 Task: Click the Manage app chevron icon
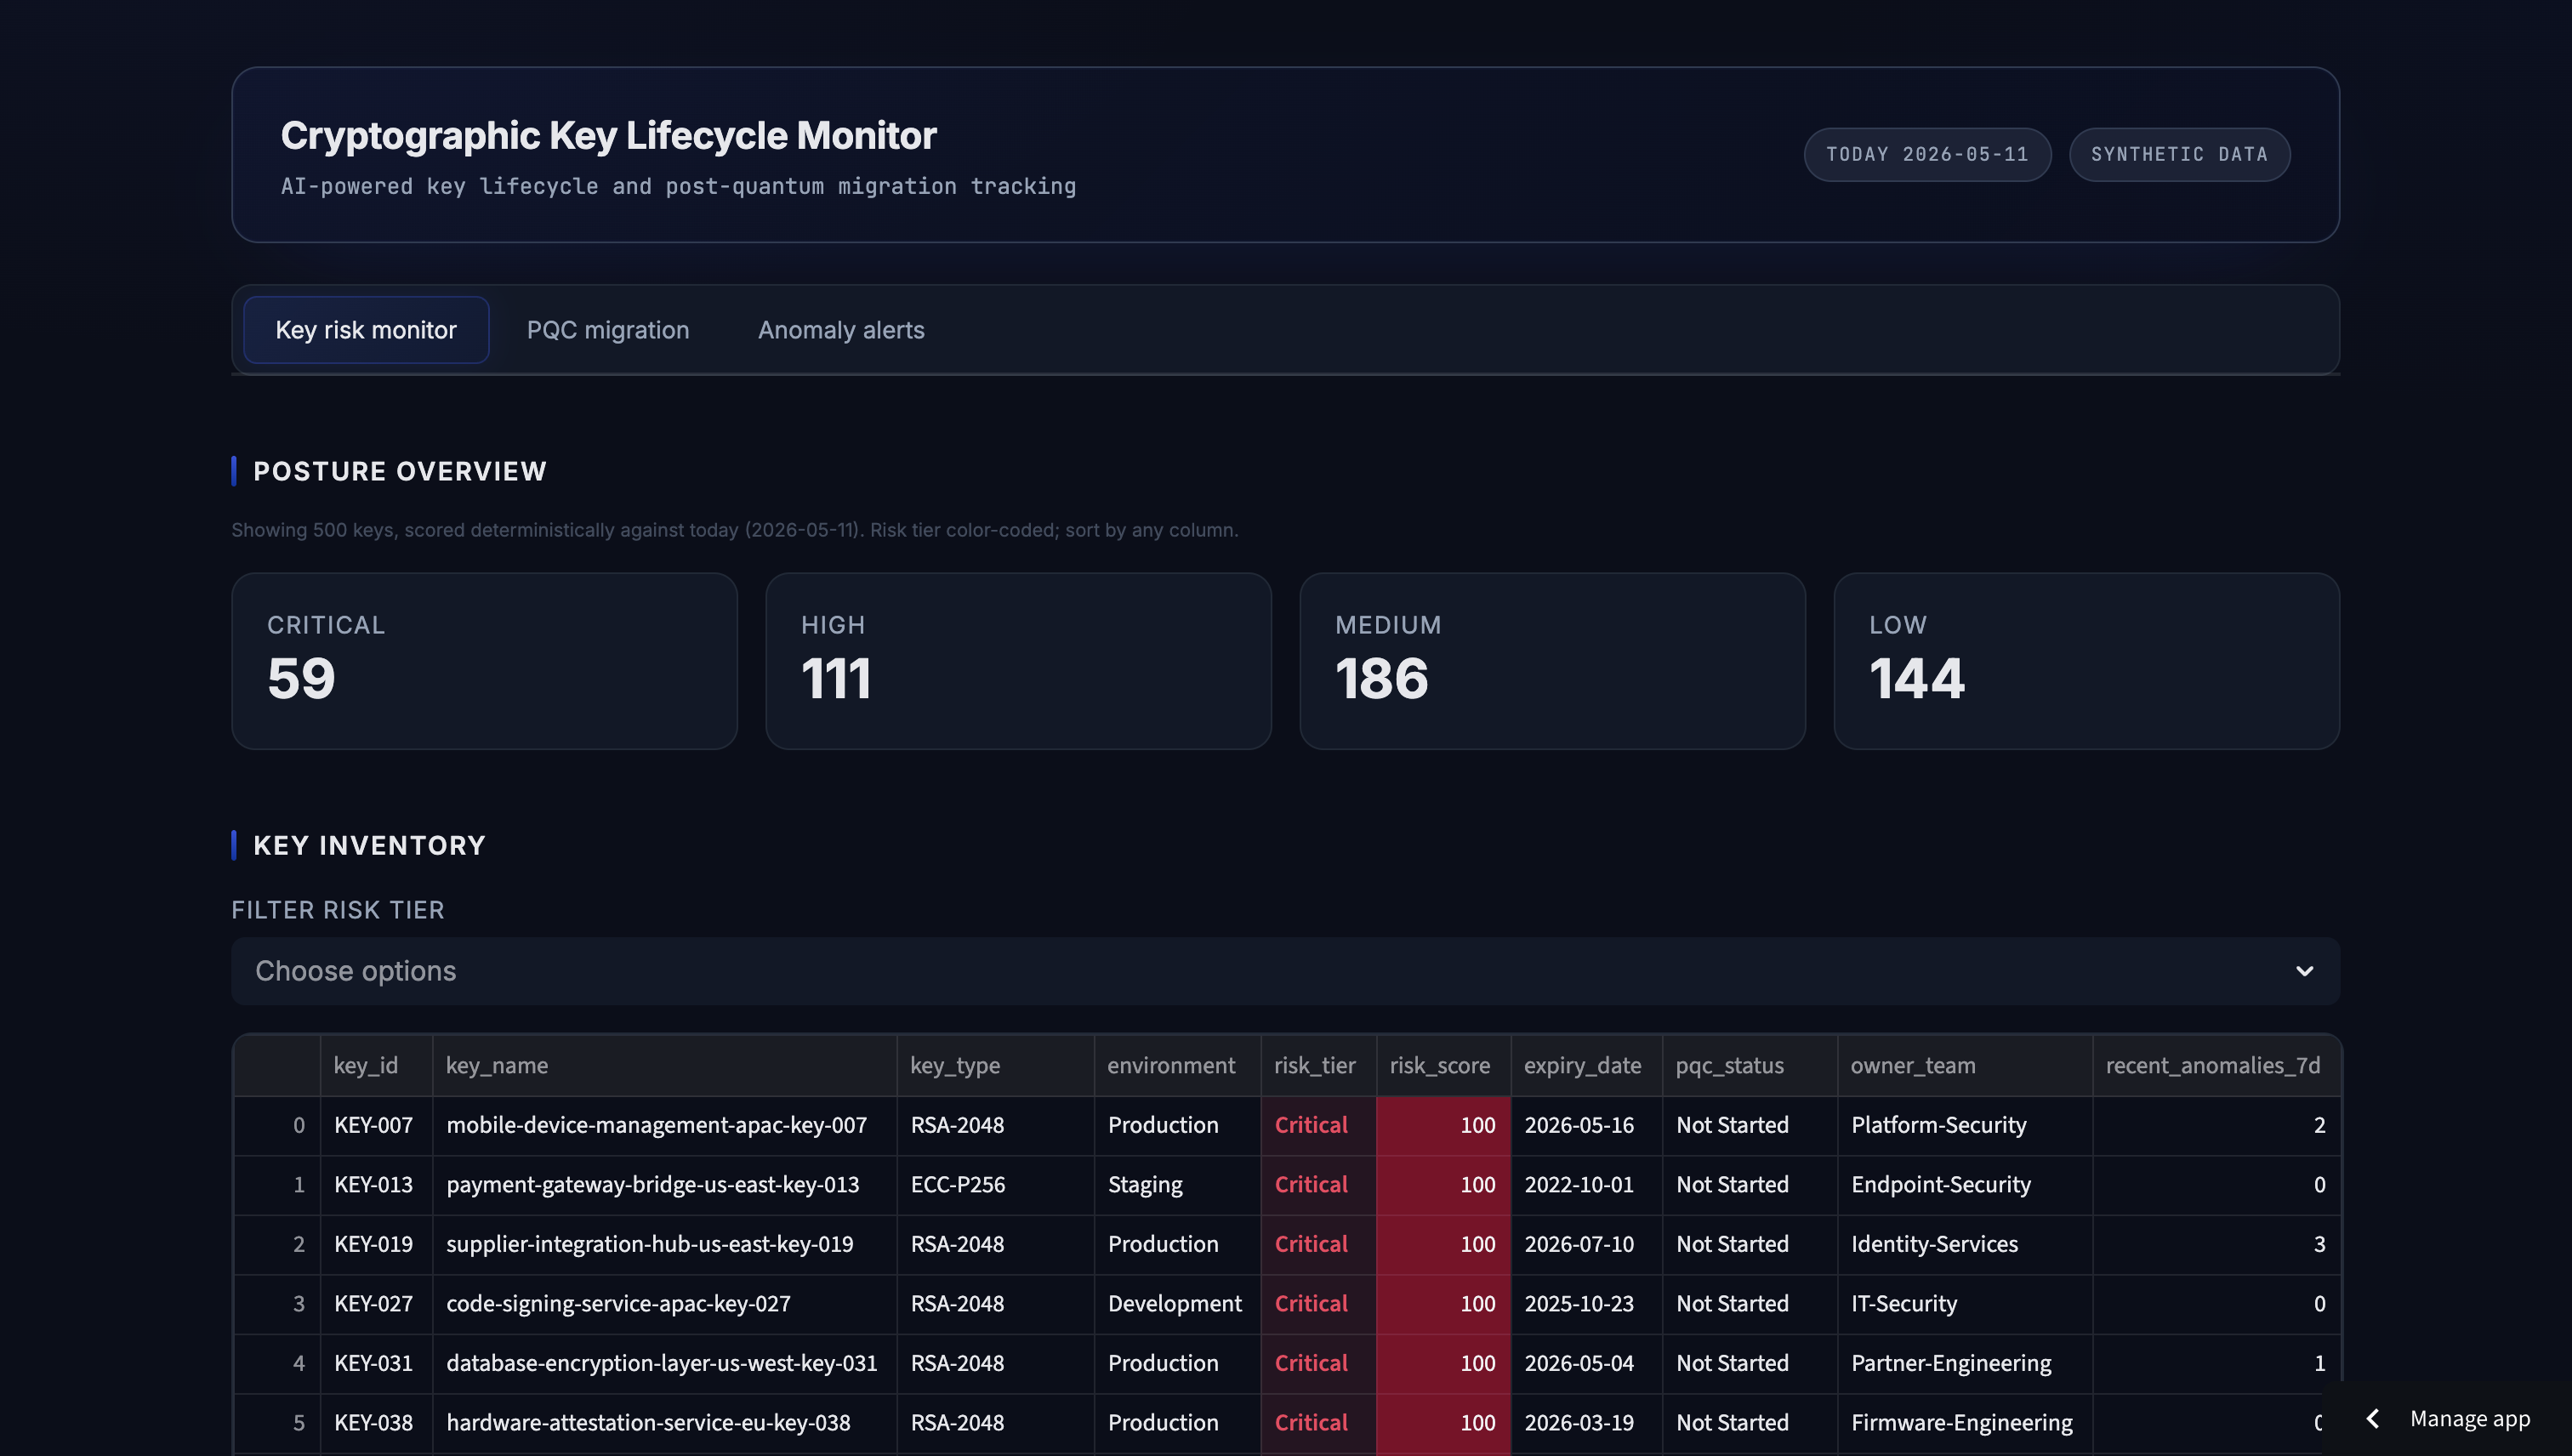pos(2373,1419)
